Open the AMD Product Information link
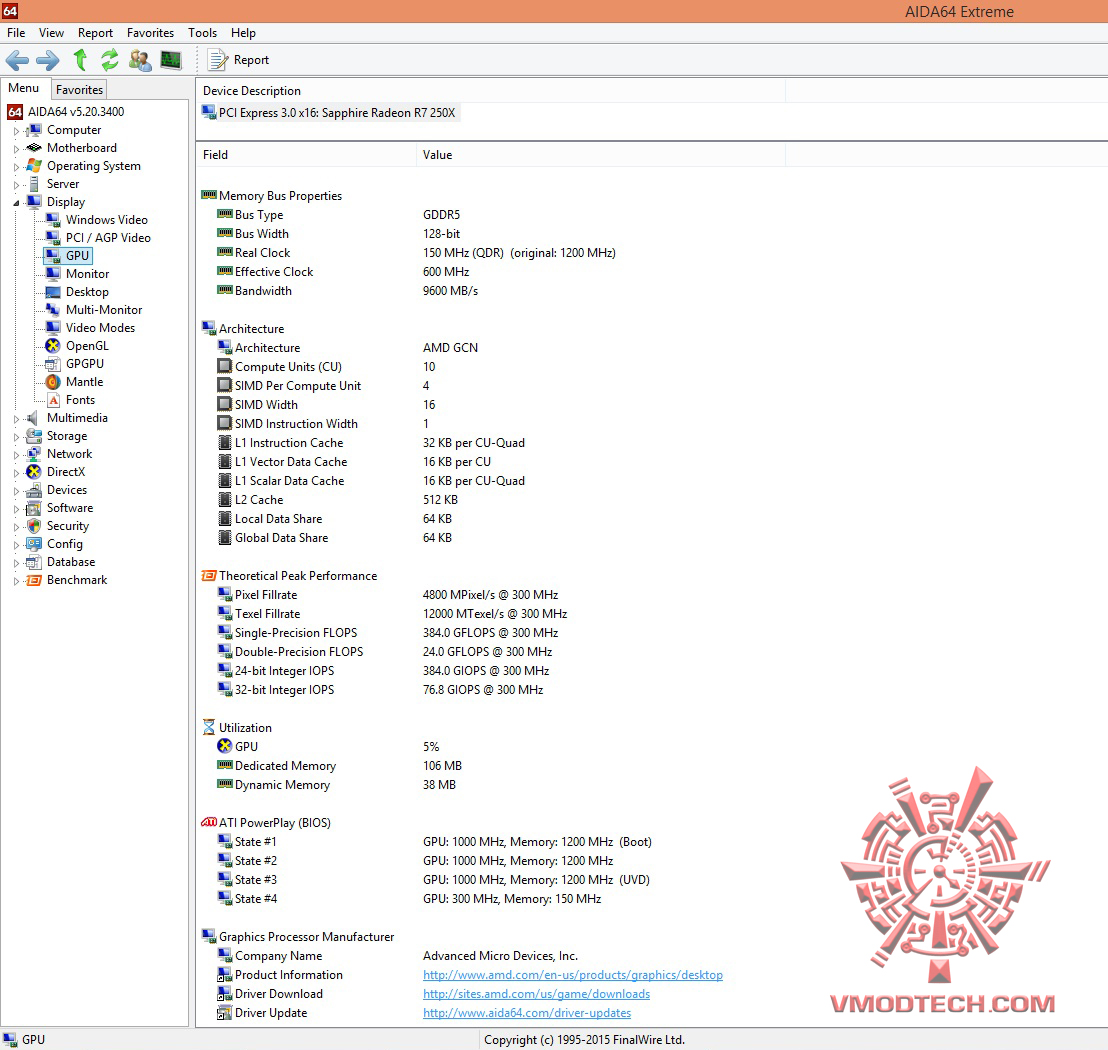 (572, 974)
